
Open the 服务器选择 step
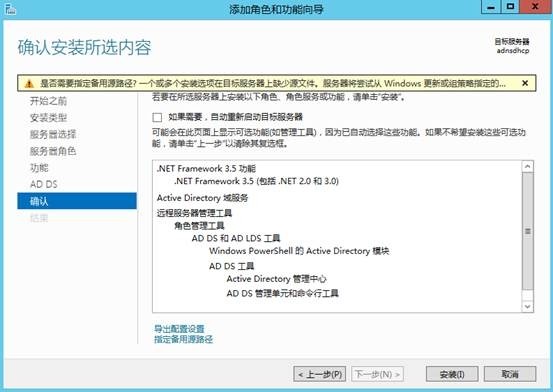coord(53,134)
